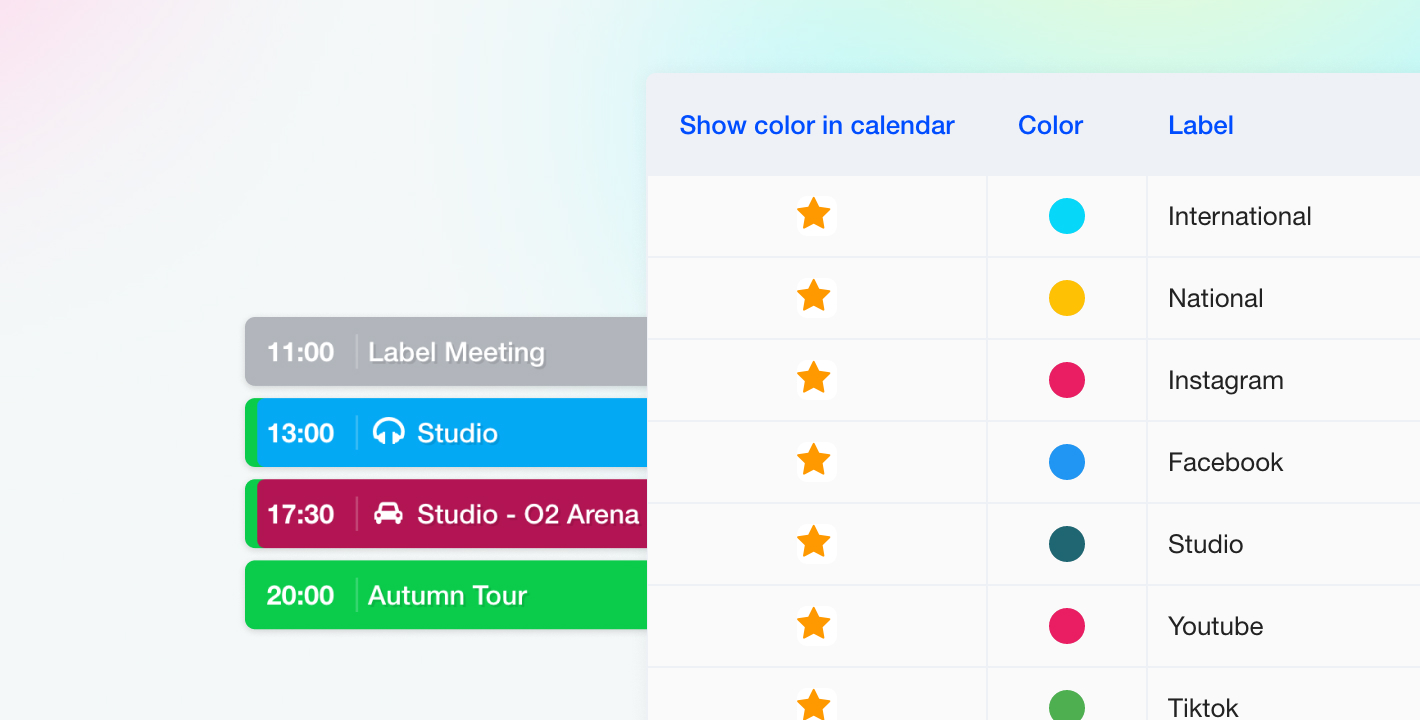Viewport: 1420px width, 720px height.
Task: Toggle the star for International label
Action: (814, 215)
